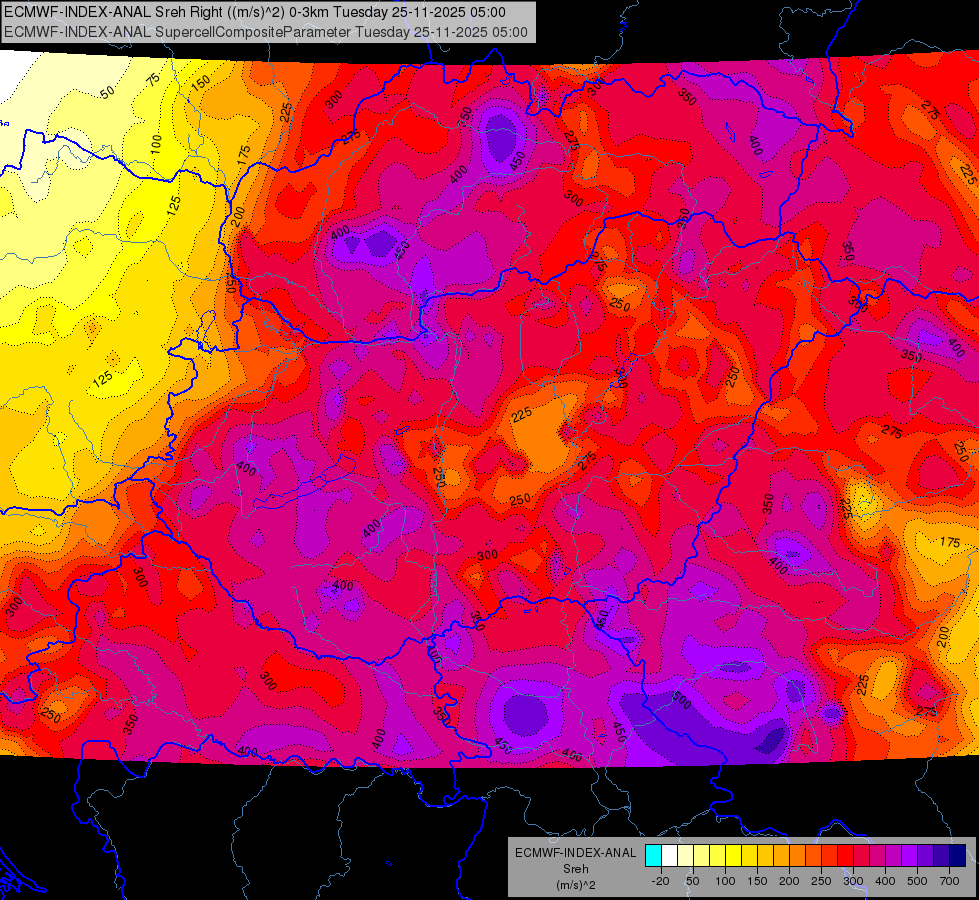Screen dimensions: 979x900
Task: Click the '-20' legend scale value
Action: tap(659, 881)
